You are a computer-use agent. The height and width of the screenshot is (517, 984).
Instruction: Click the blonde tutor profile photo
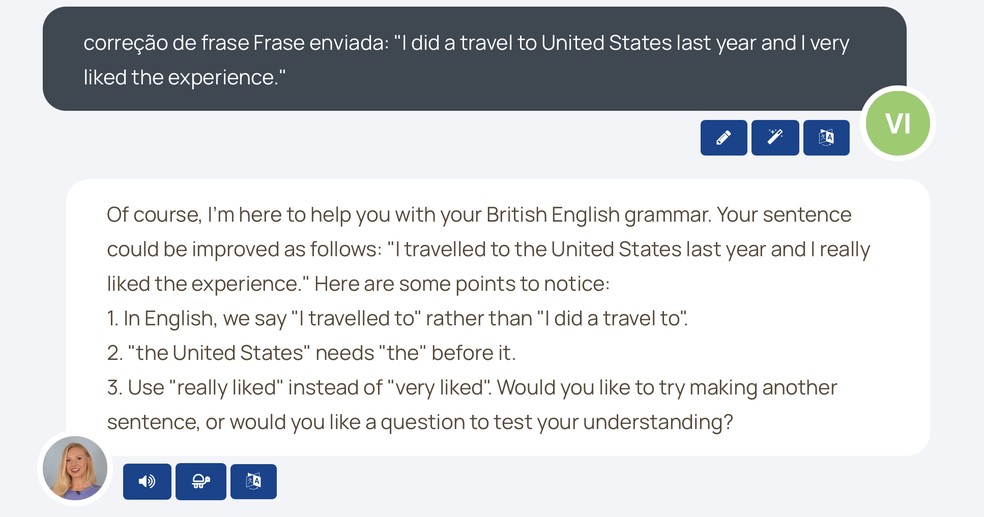pyautogui.click(x=74, y=468)
